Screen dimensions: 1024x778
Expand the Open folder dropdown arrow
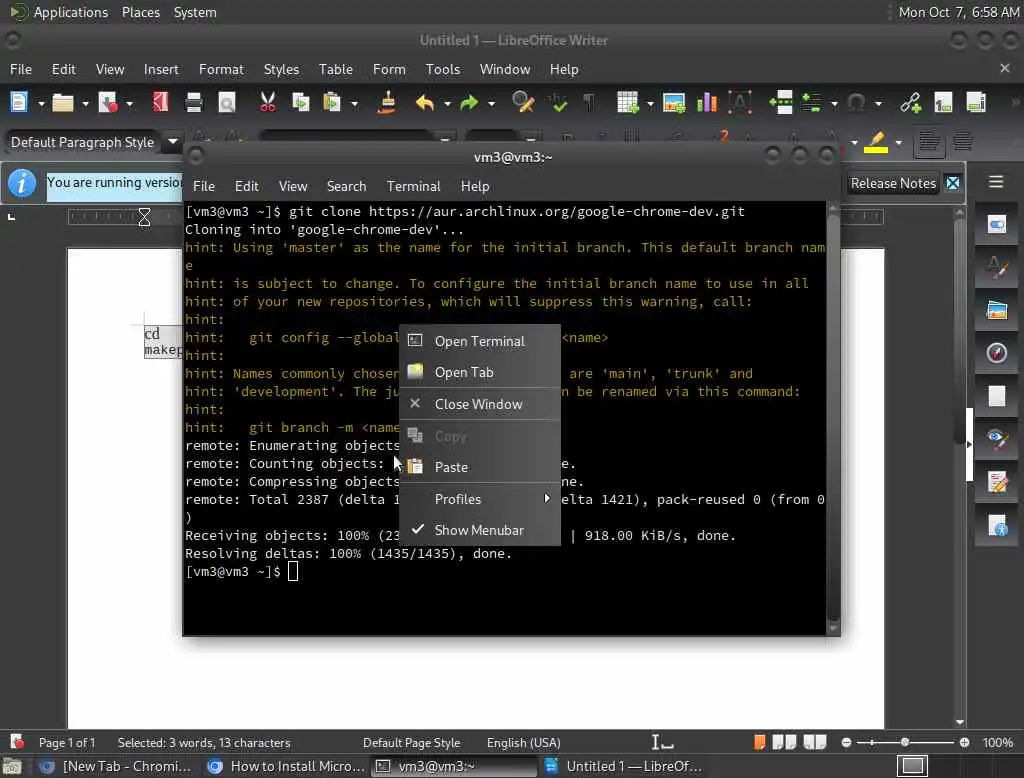click(85, 104)
